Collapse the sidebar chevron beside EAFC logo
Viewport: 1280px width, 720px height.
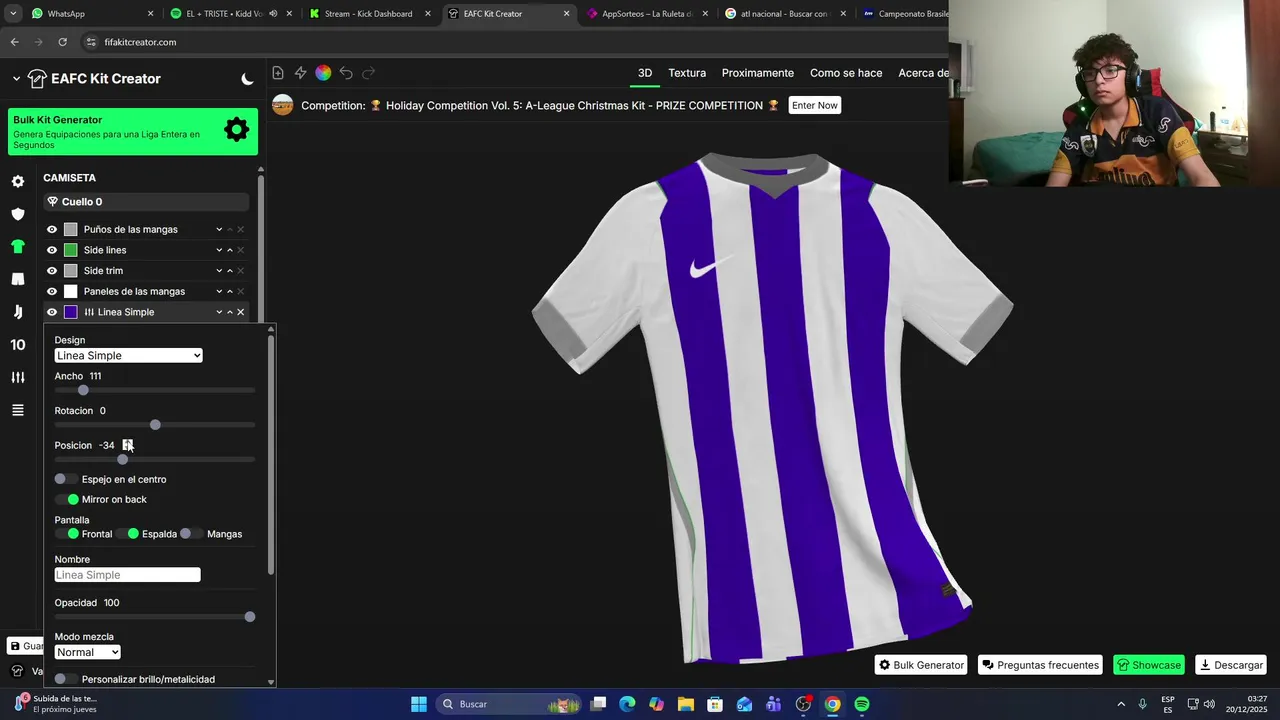pos(16,79)
